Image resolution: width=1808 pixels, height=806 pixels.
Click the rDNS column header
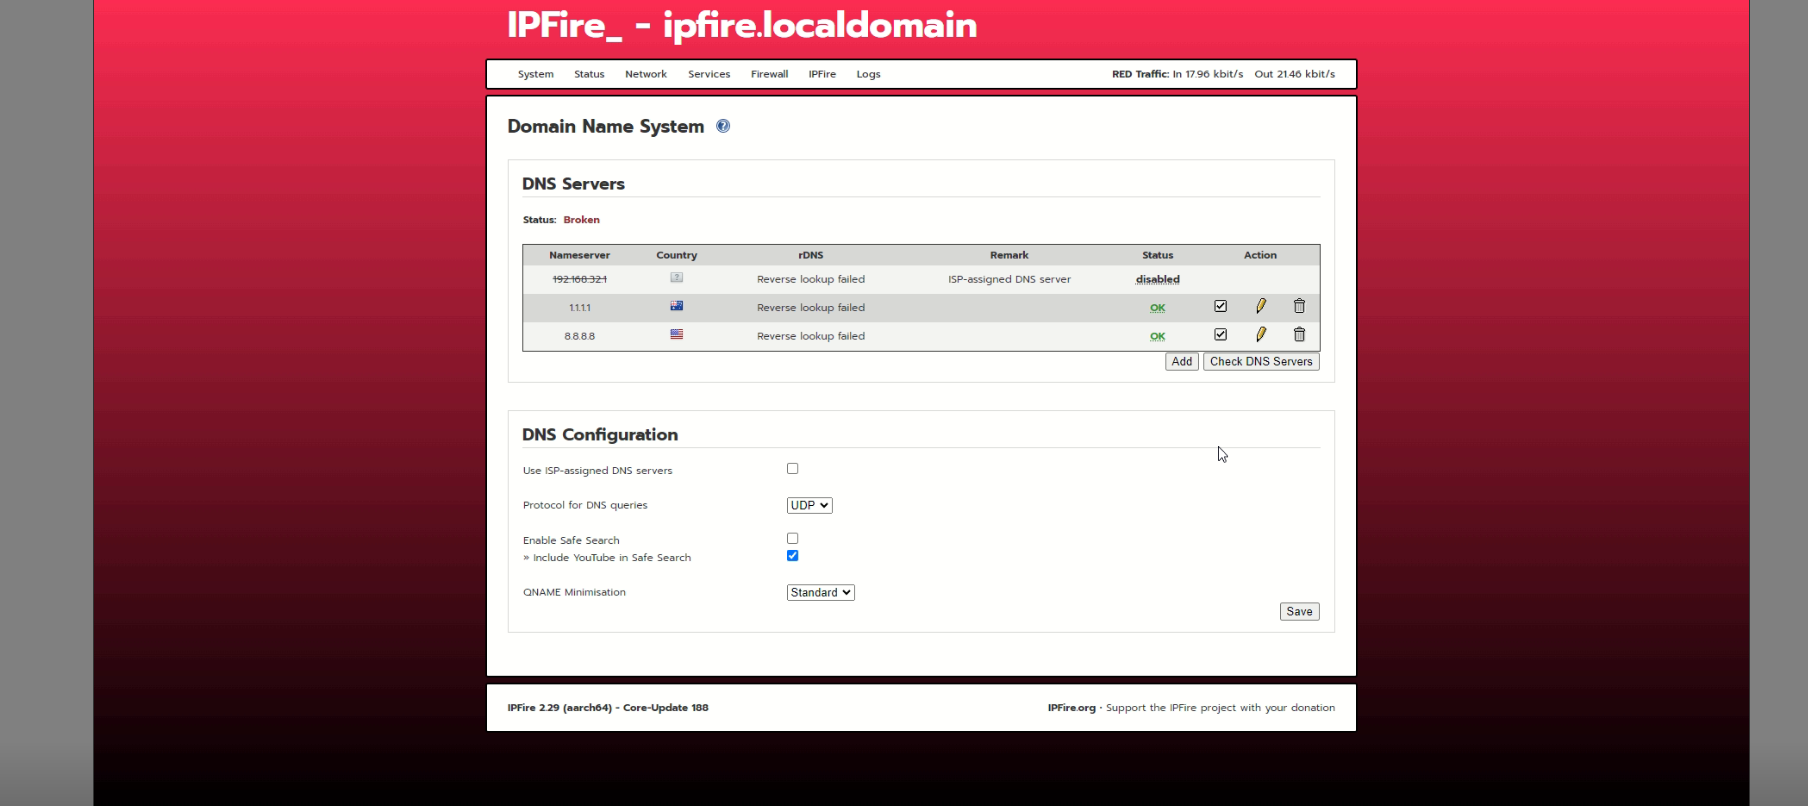pos(811,255)
